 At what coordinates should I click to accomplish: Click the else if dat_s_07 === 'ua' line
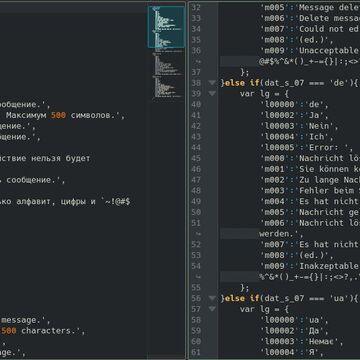point(290,298)
